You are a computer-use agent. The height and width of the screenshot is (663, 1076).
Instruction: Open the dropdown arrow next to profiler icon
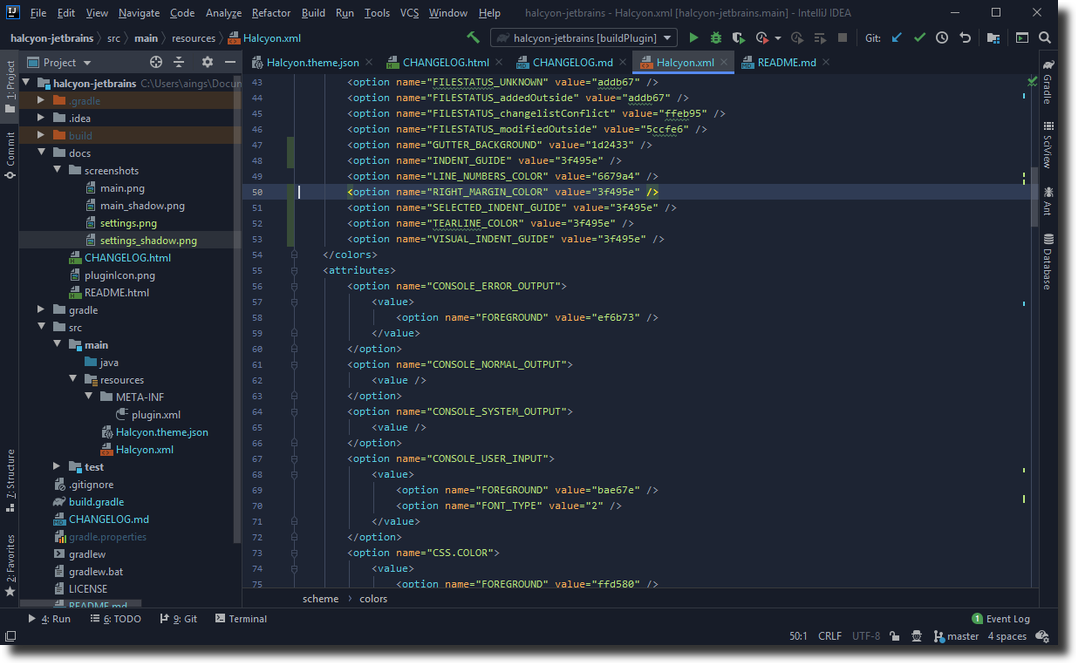[x=777, y=38]
